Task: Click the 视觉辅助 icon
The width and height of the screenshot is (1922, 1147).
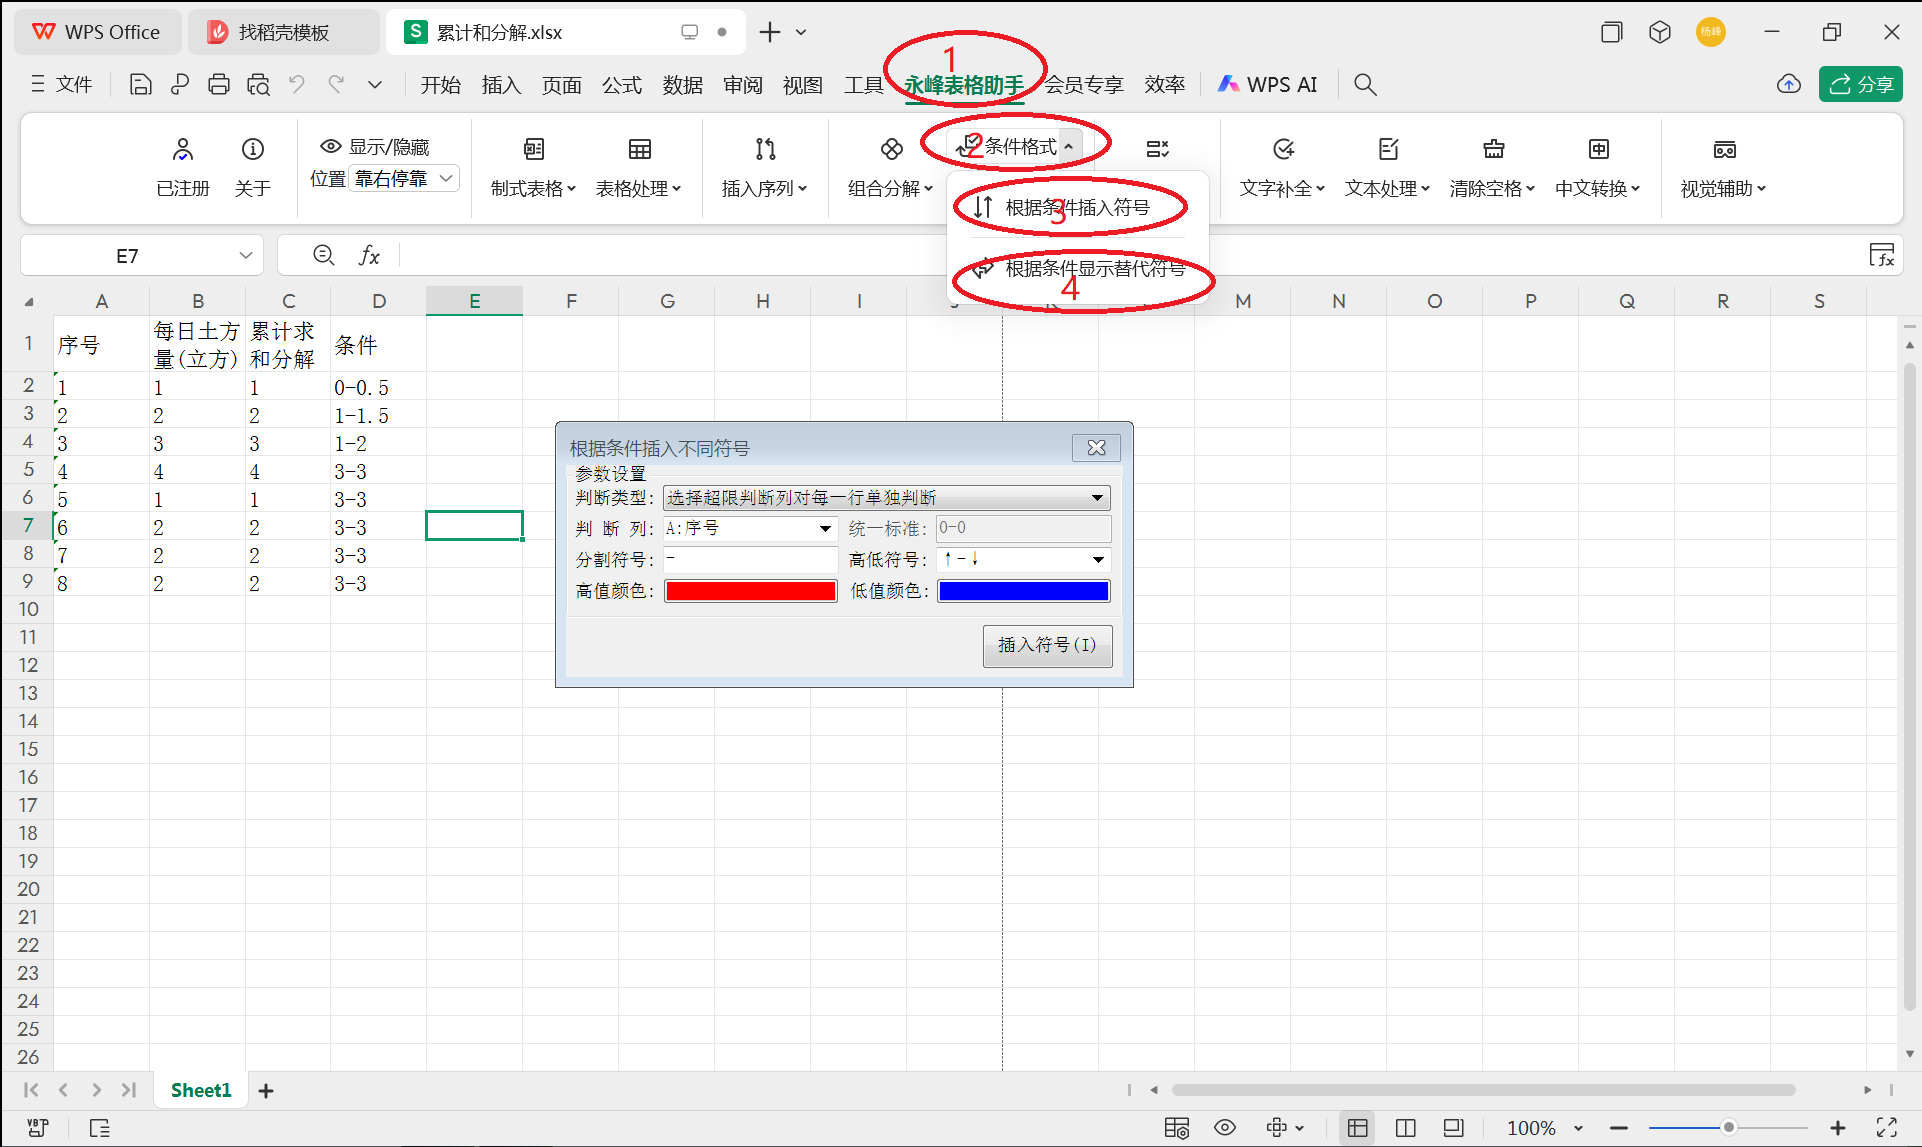Action: pyautogui.click(x=1723, y=150)
